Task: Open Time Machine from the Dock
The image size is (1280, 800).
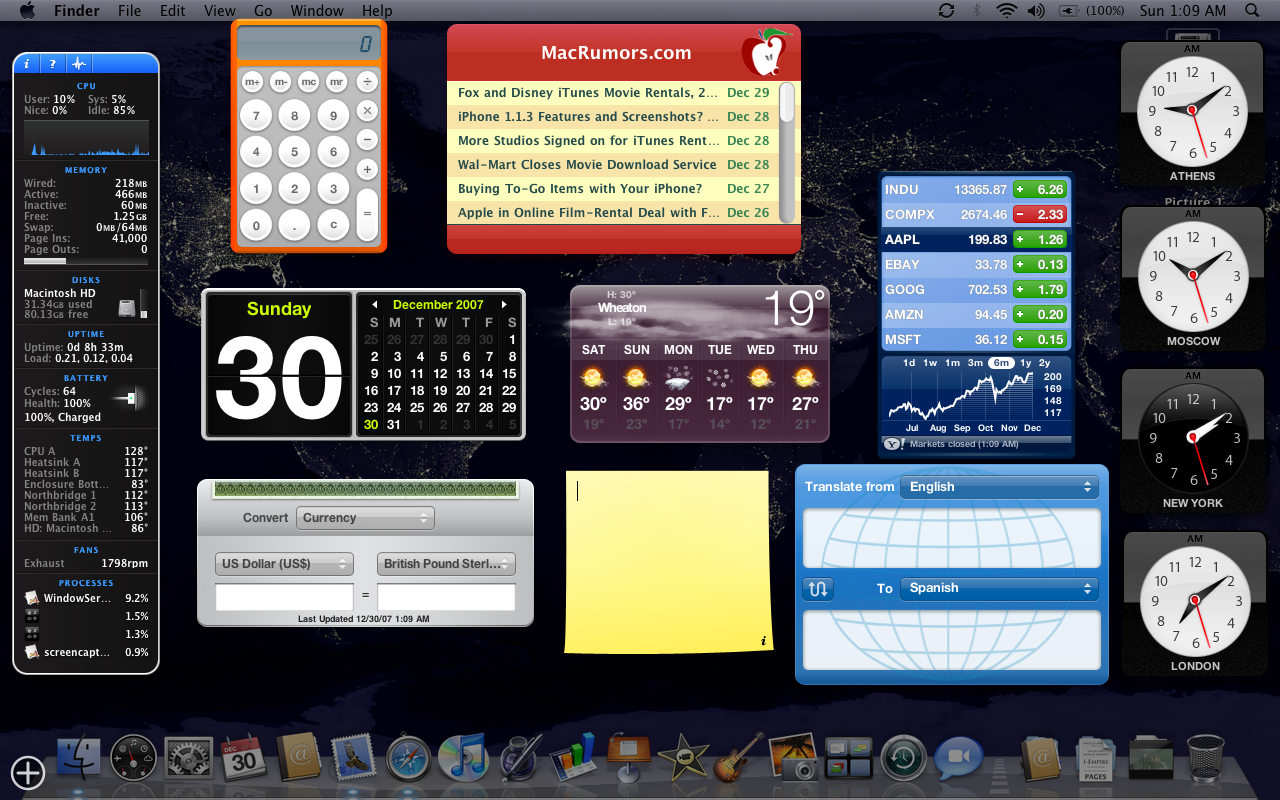Action: pyautogui.click(x=903, y=759)
